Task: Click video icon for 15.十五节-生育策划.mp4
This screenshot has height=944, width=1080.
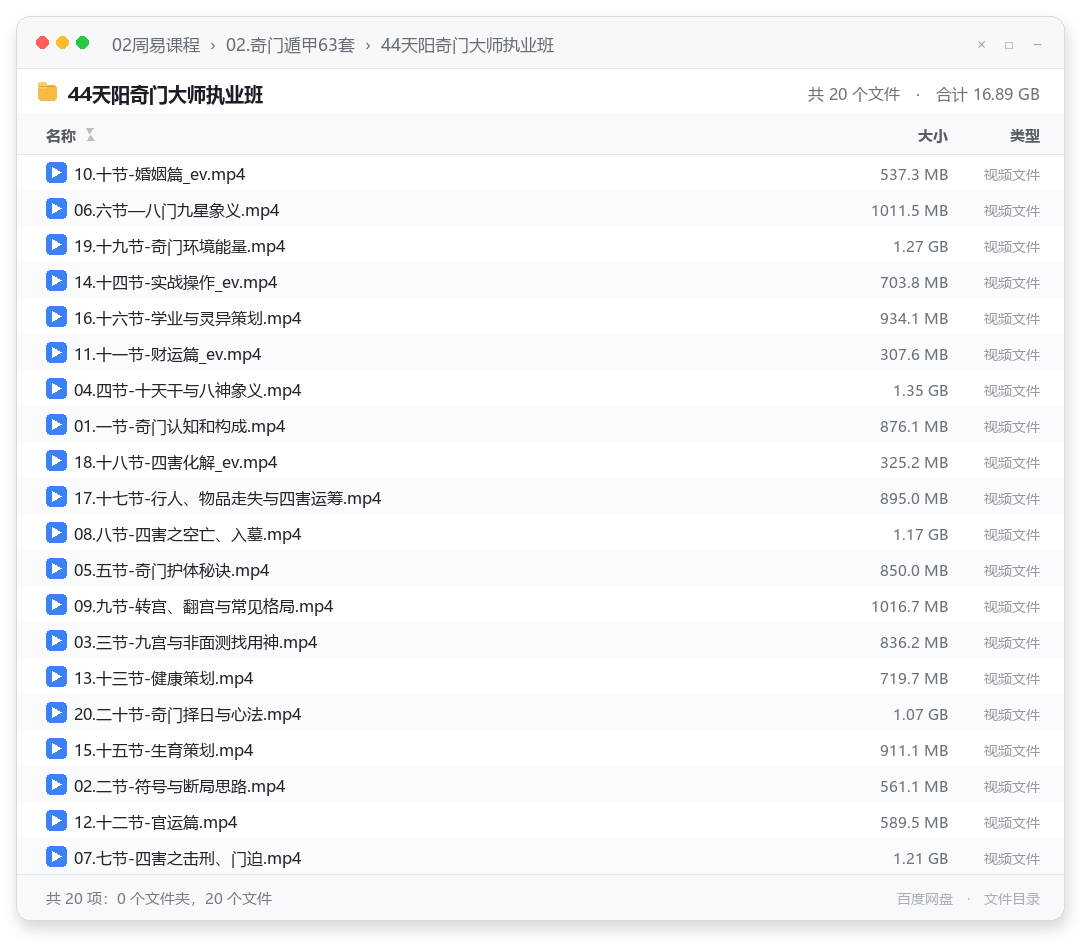Action: 56,748
